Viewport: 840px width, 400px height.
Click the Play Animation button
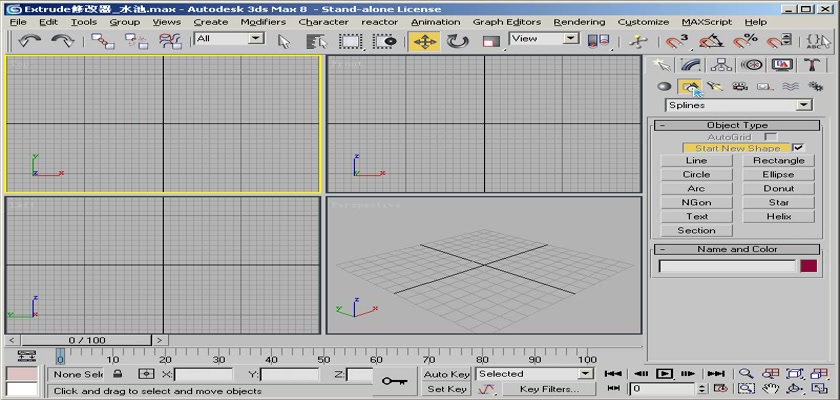coord(664,374)
